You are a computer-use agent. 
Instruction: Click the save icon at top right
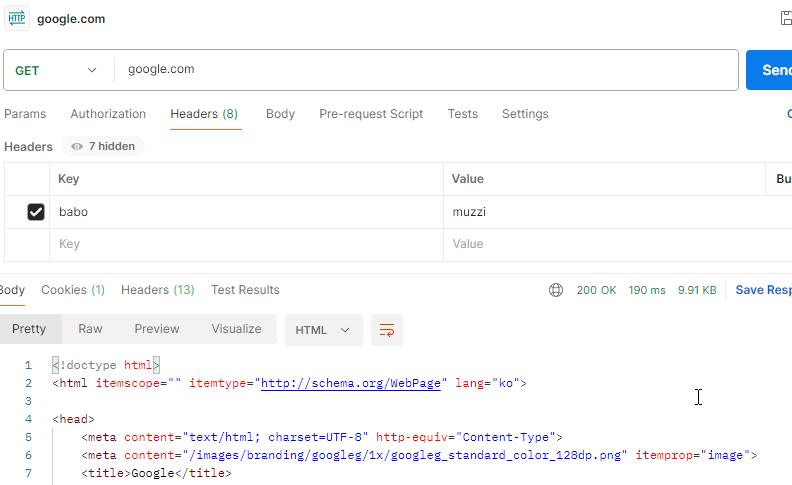coord(786,18)
